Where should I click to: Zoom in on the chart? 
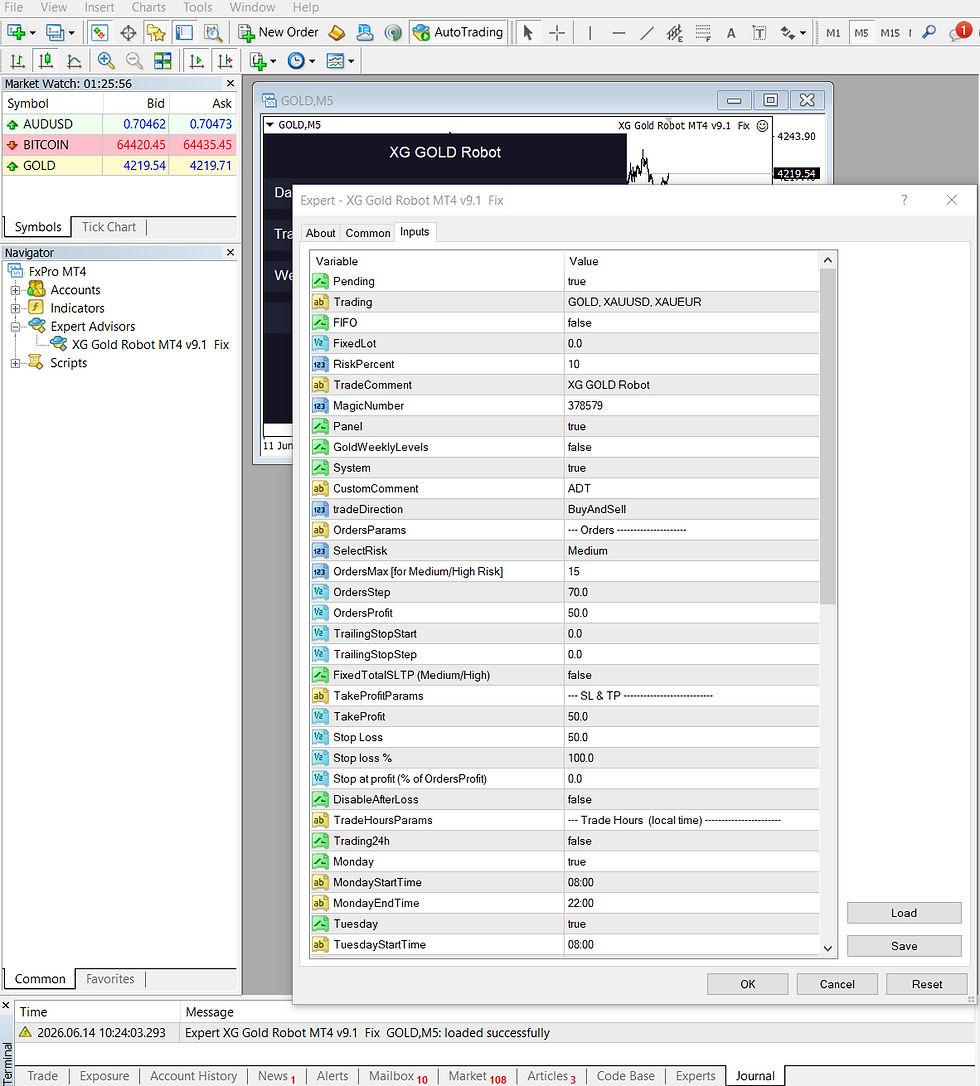pos(106,61)
